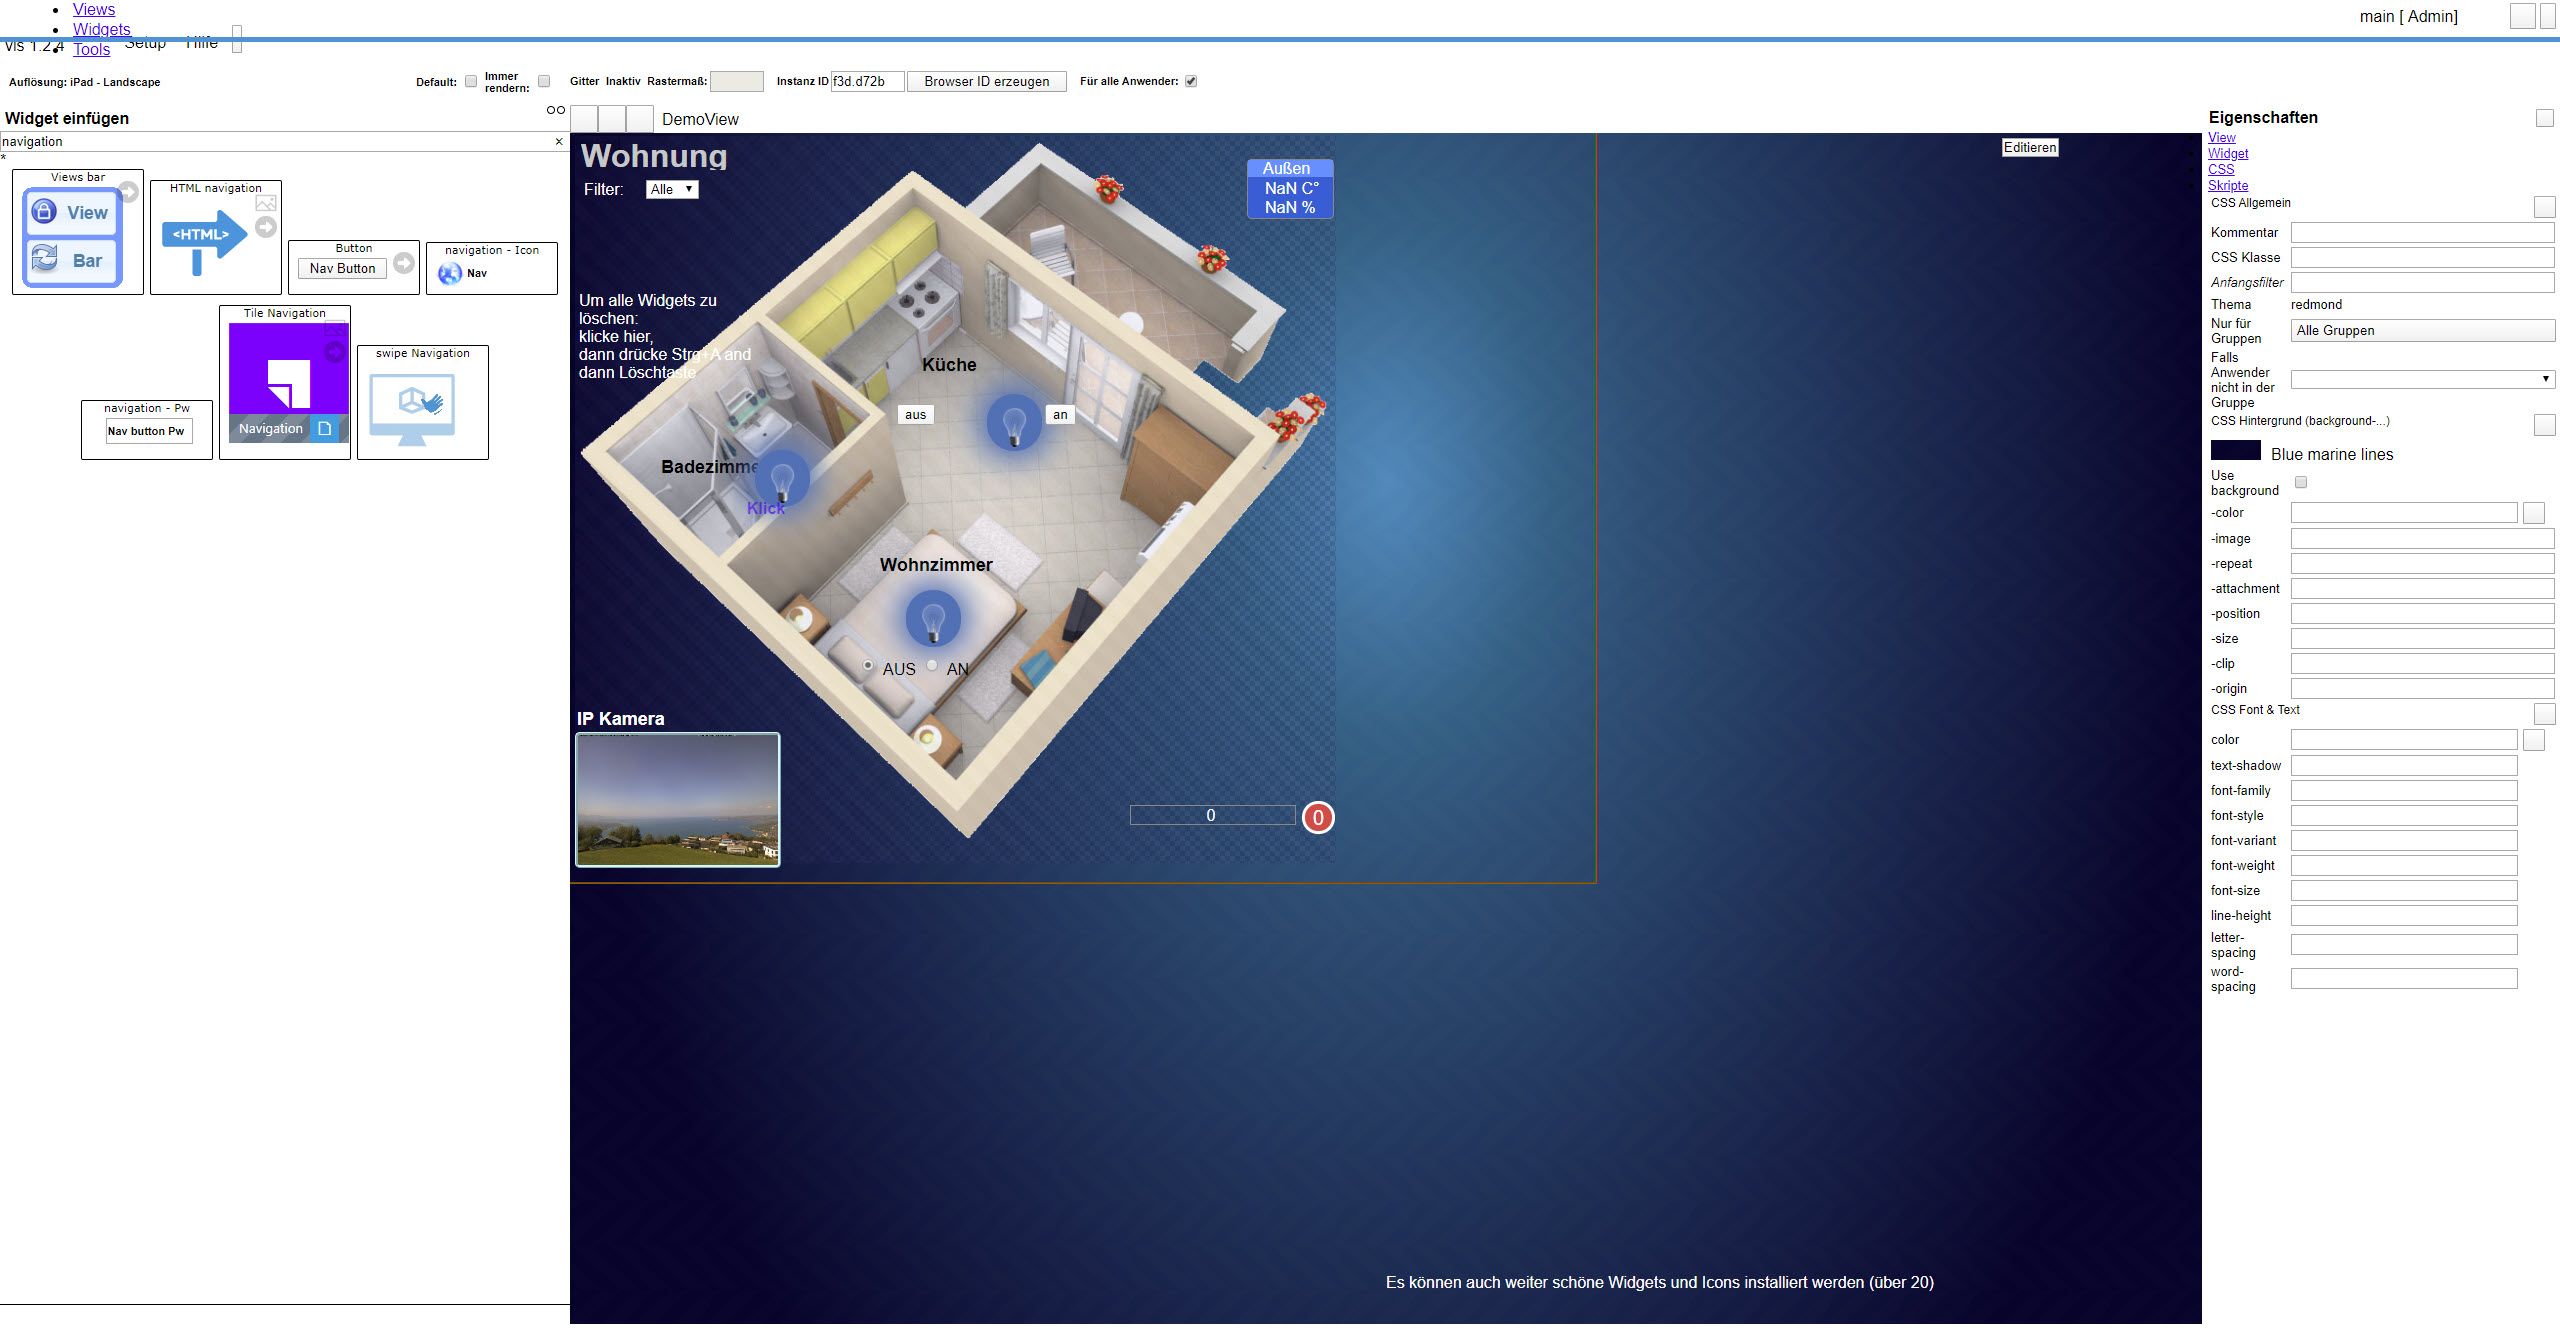Screen dimensions: 2560x1329
Task: Click the Küche light bulb icon
Action: [1014, 423]
